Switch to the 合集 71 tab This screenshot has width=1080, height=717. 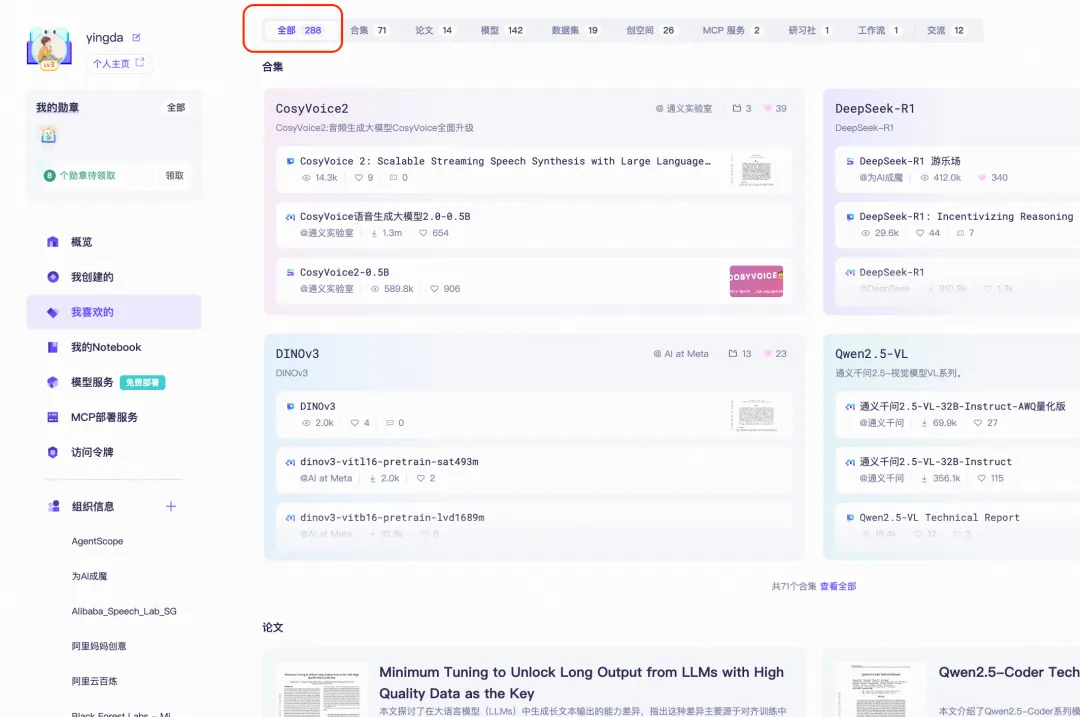point(368,30)
